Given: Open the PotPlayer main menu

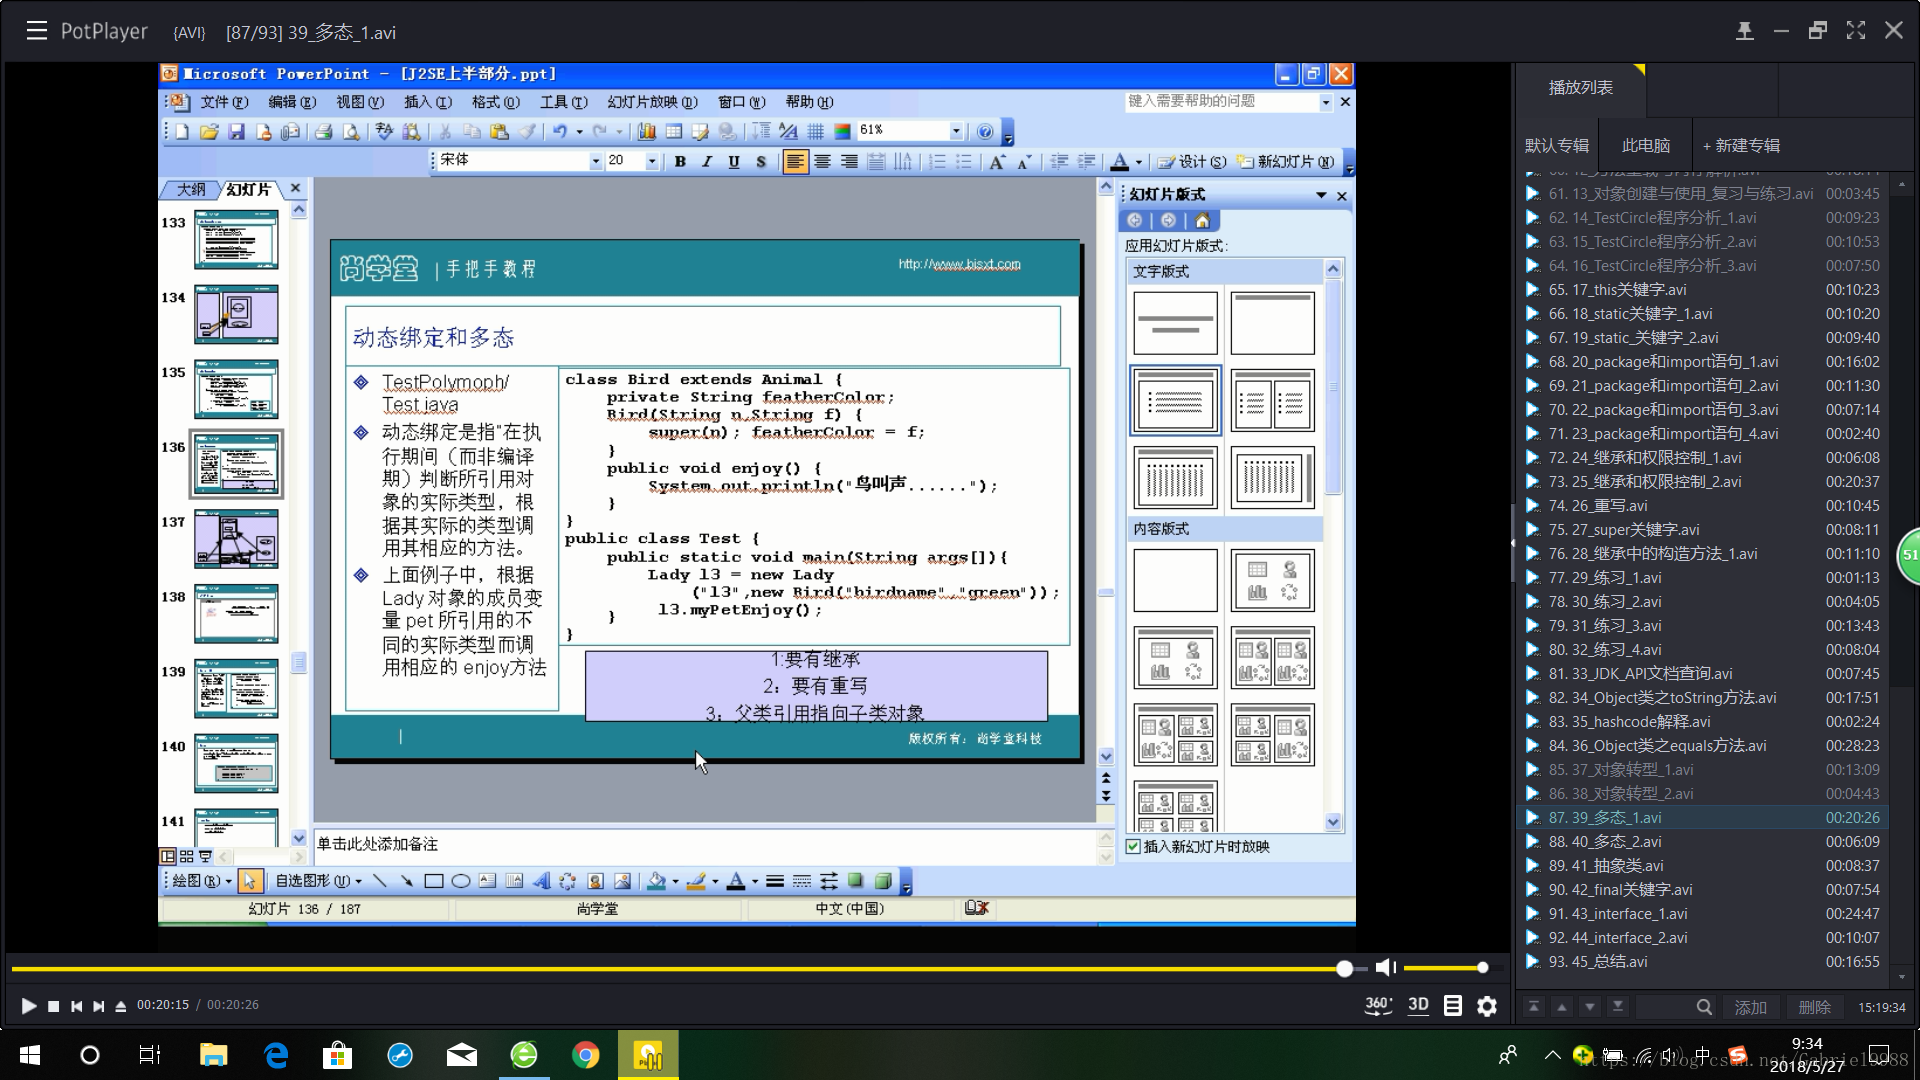Looking at the screenshot, I should (x=37, y=31).
